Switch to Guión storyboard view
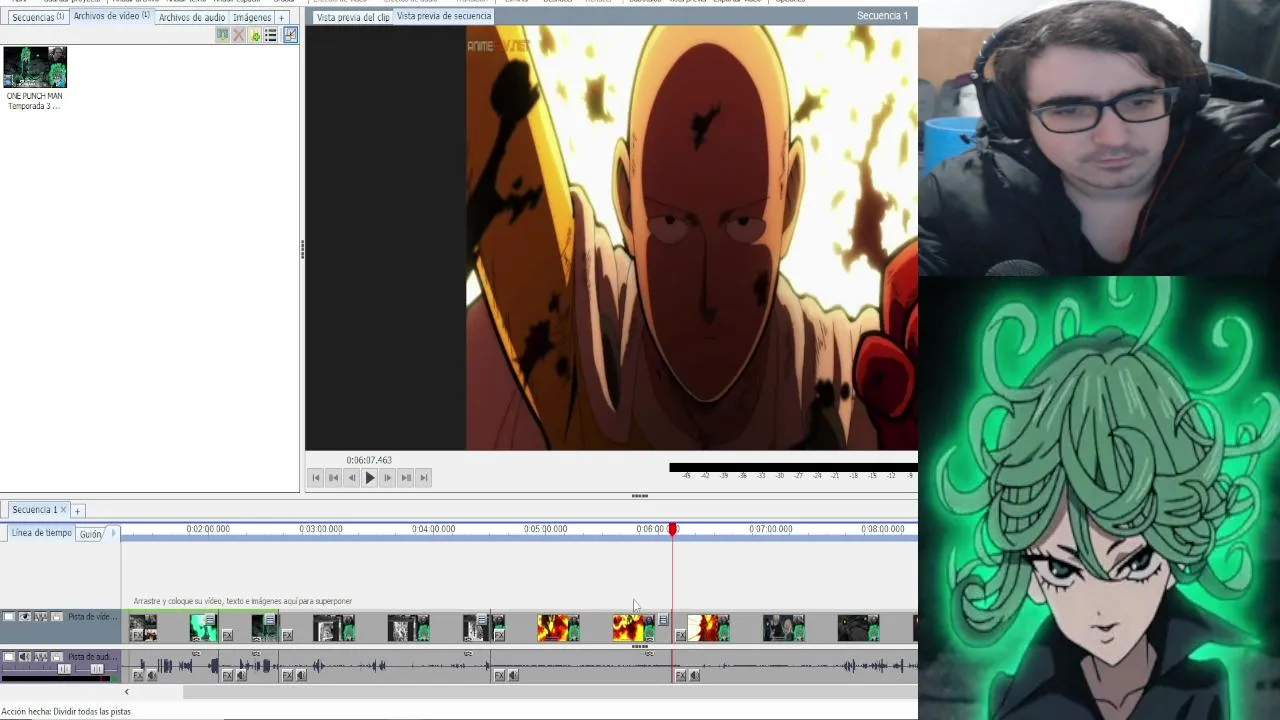 point(91,534)
